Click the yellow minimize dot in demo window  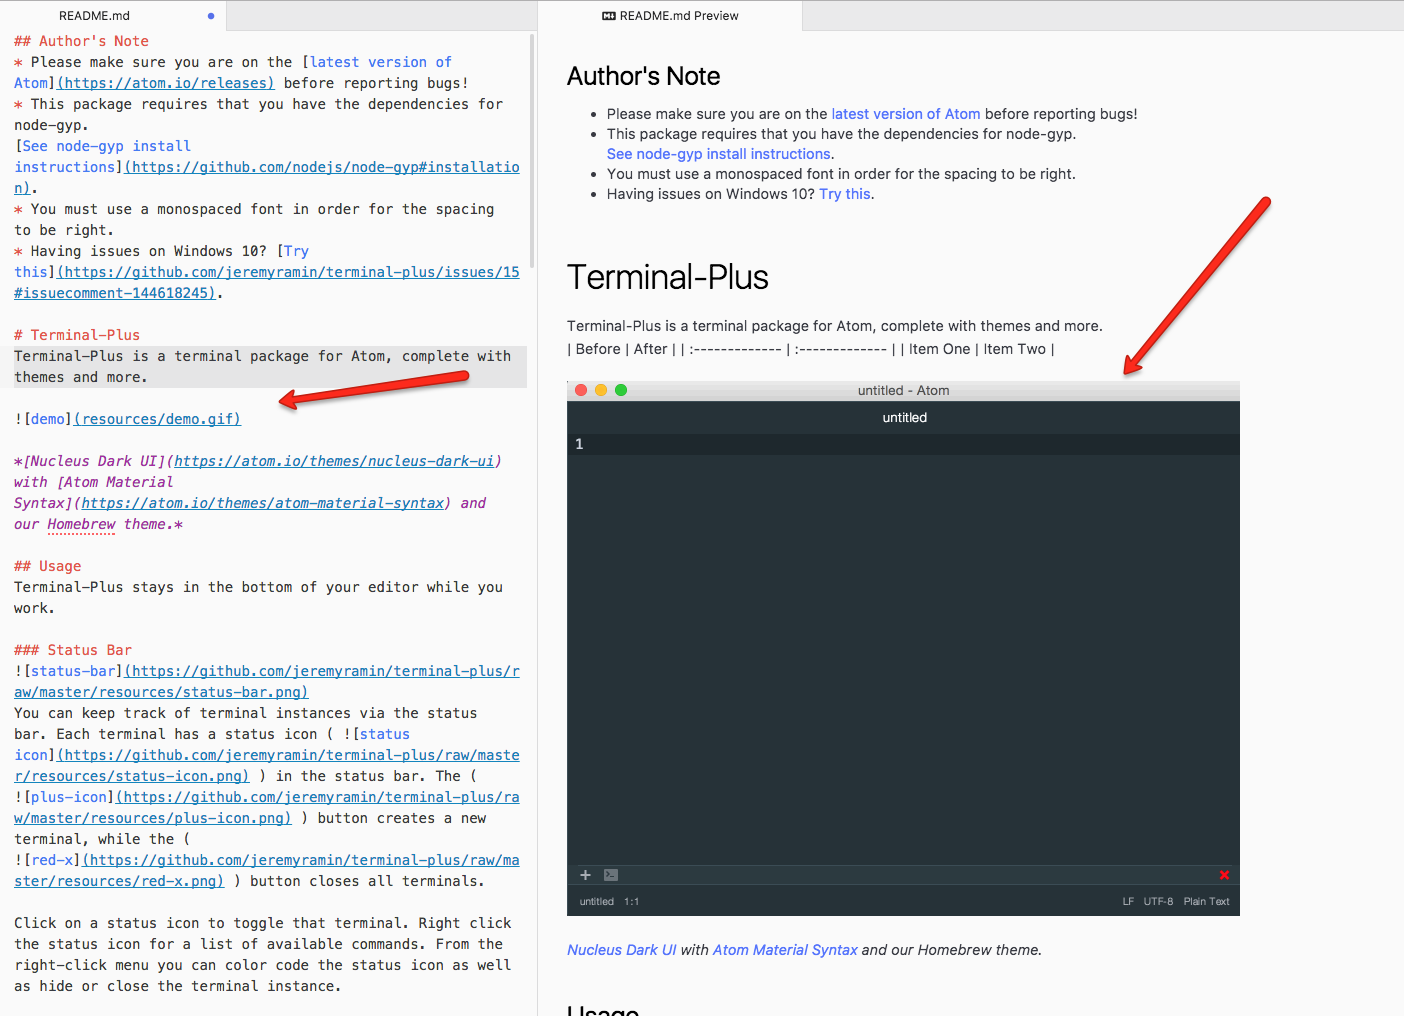pyautogui.click(x=601, y=390)
